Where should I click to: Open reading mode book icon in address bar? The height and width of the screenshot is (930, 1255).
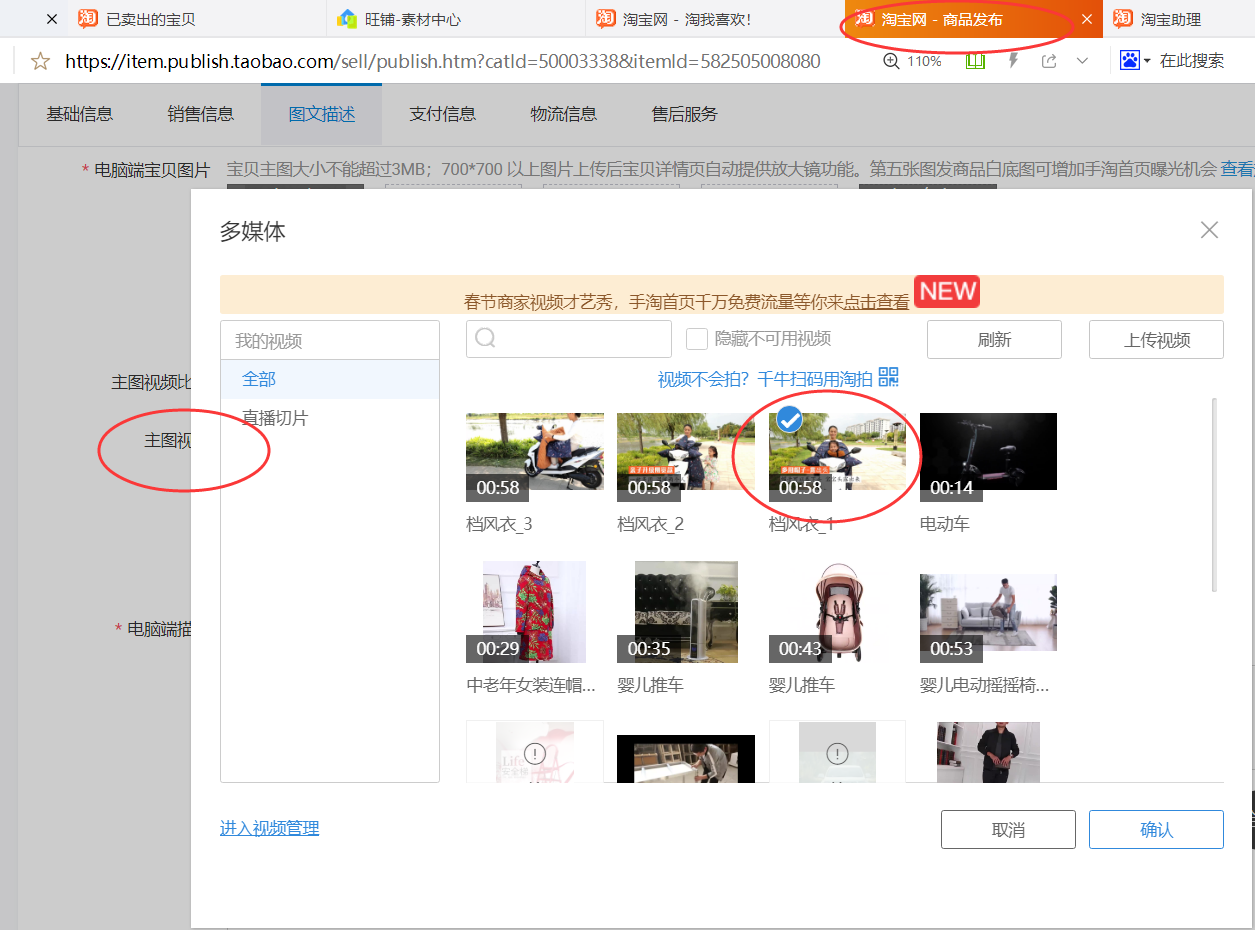[x=975, y=61]
